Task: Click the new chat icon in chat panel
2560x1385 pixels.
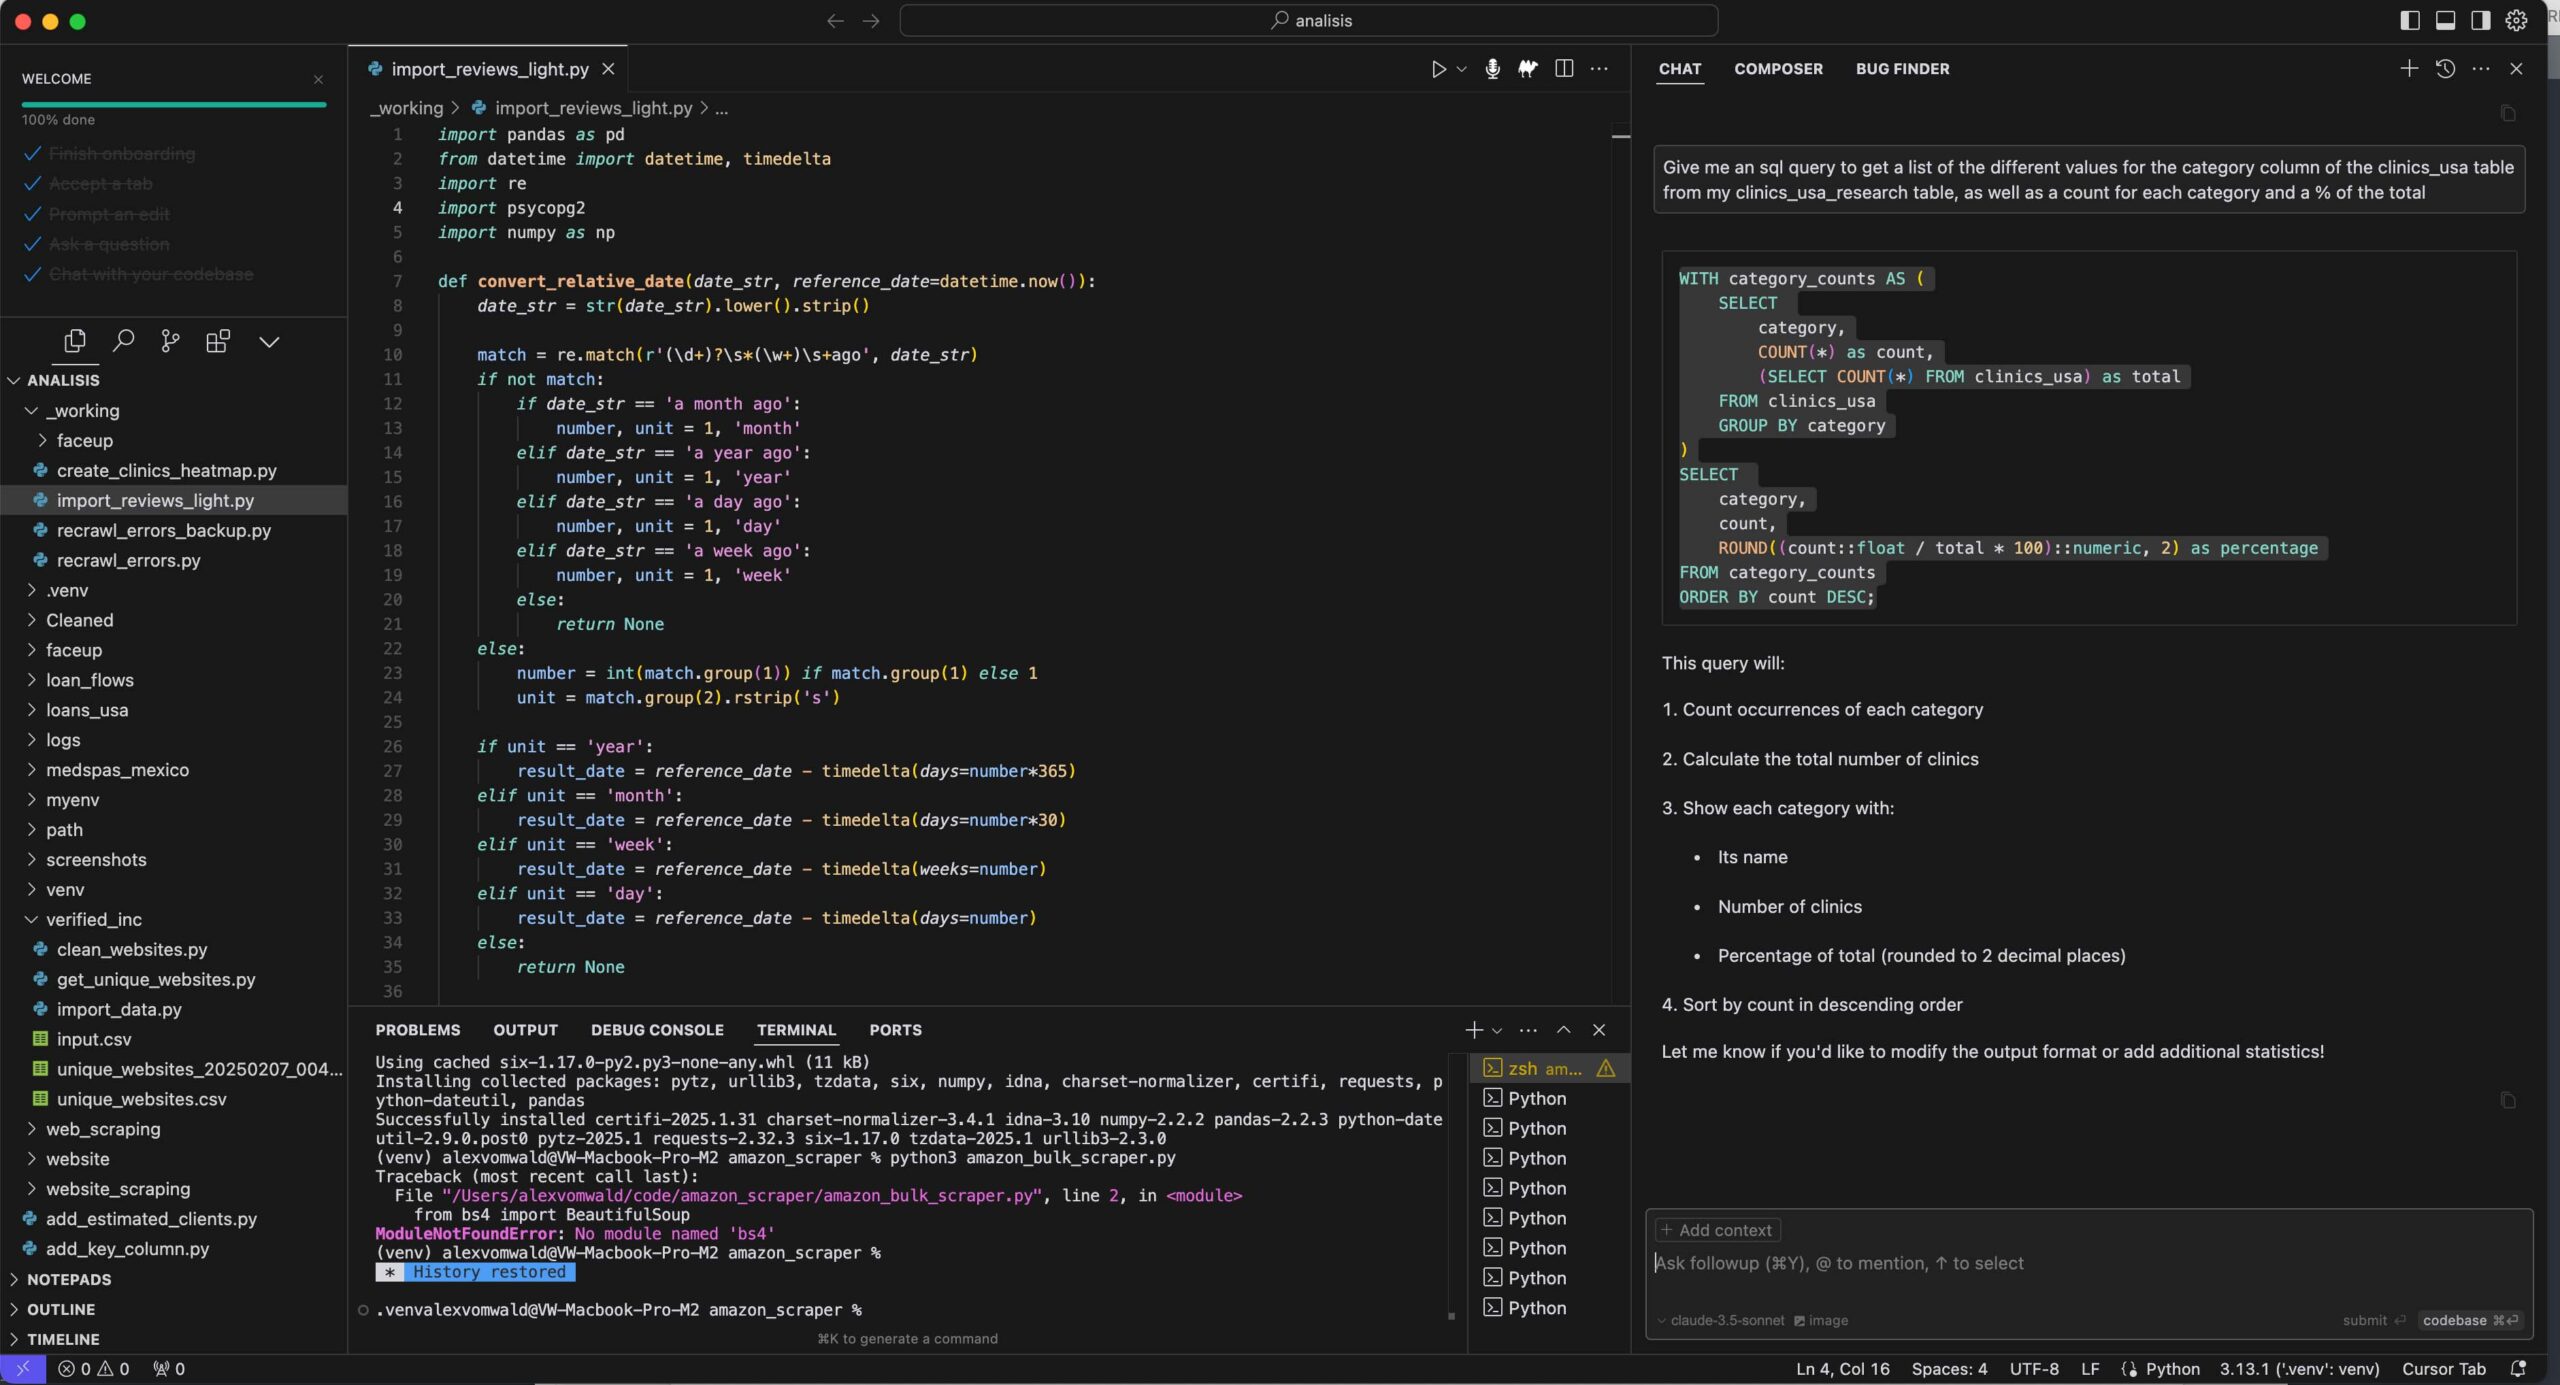Action: click(x=2412, y=68)
